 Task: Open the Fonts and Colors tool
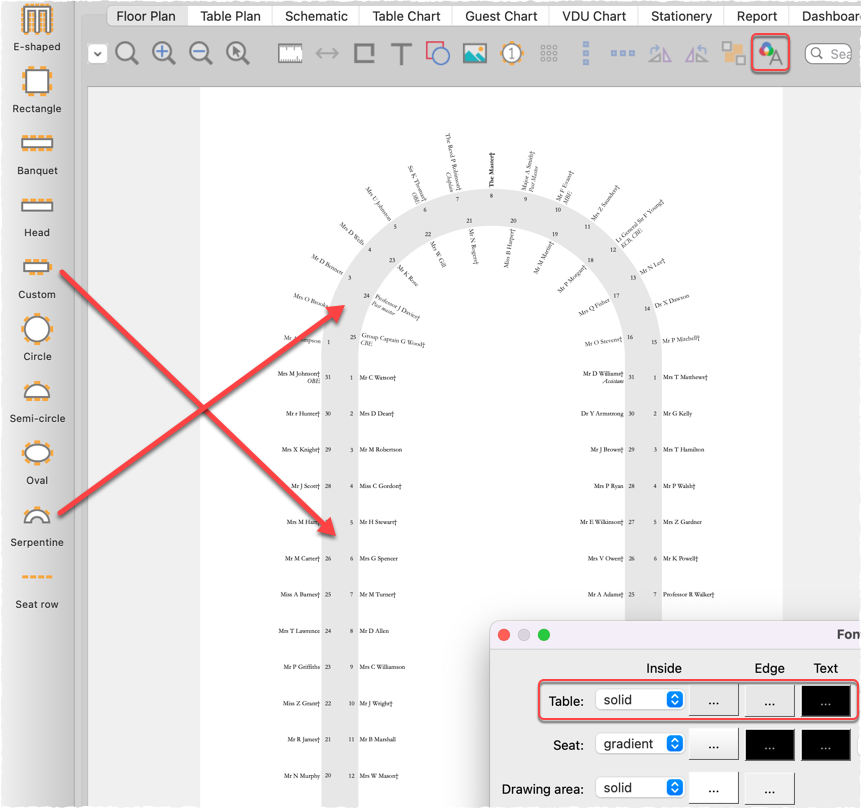769,53
